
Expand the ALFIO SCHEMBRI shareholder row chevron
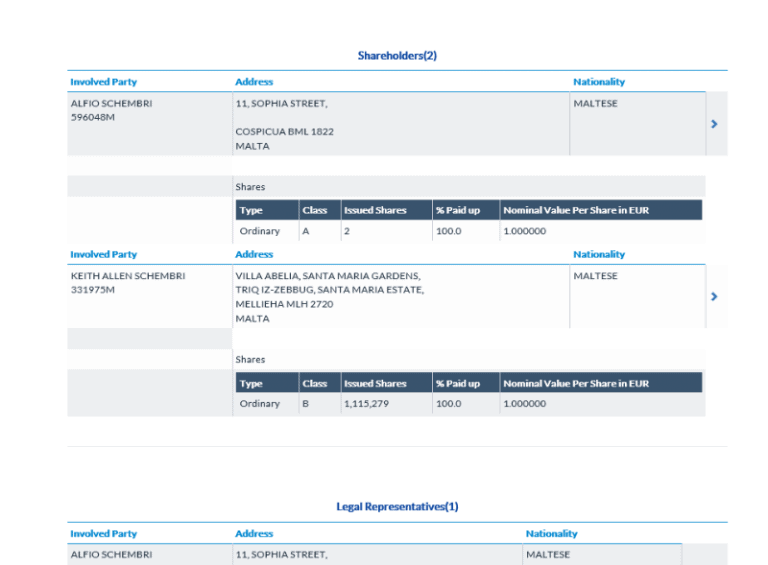point(714,124)
